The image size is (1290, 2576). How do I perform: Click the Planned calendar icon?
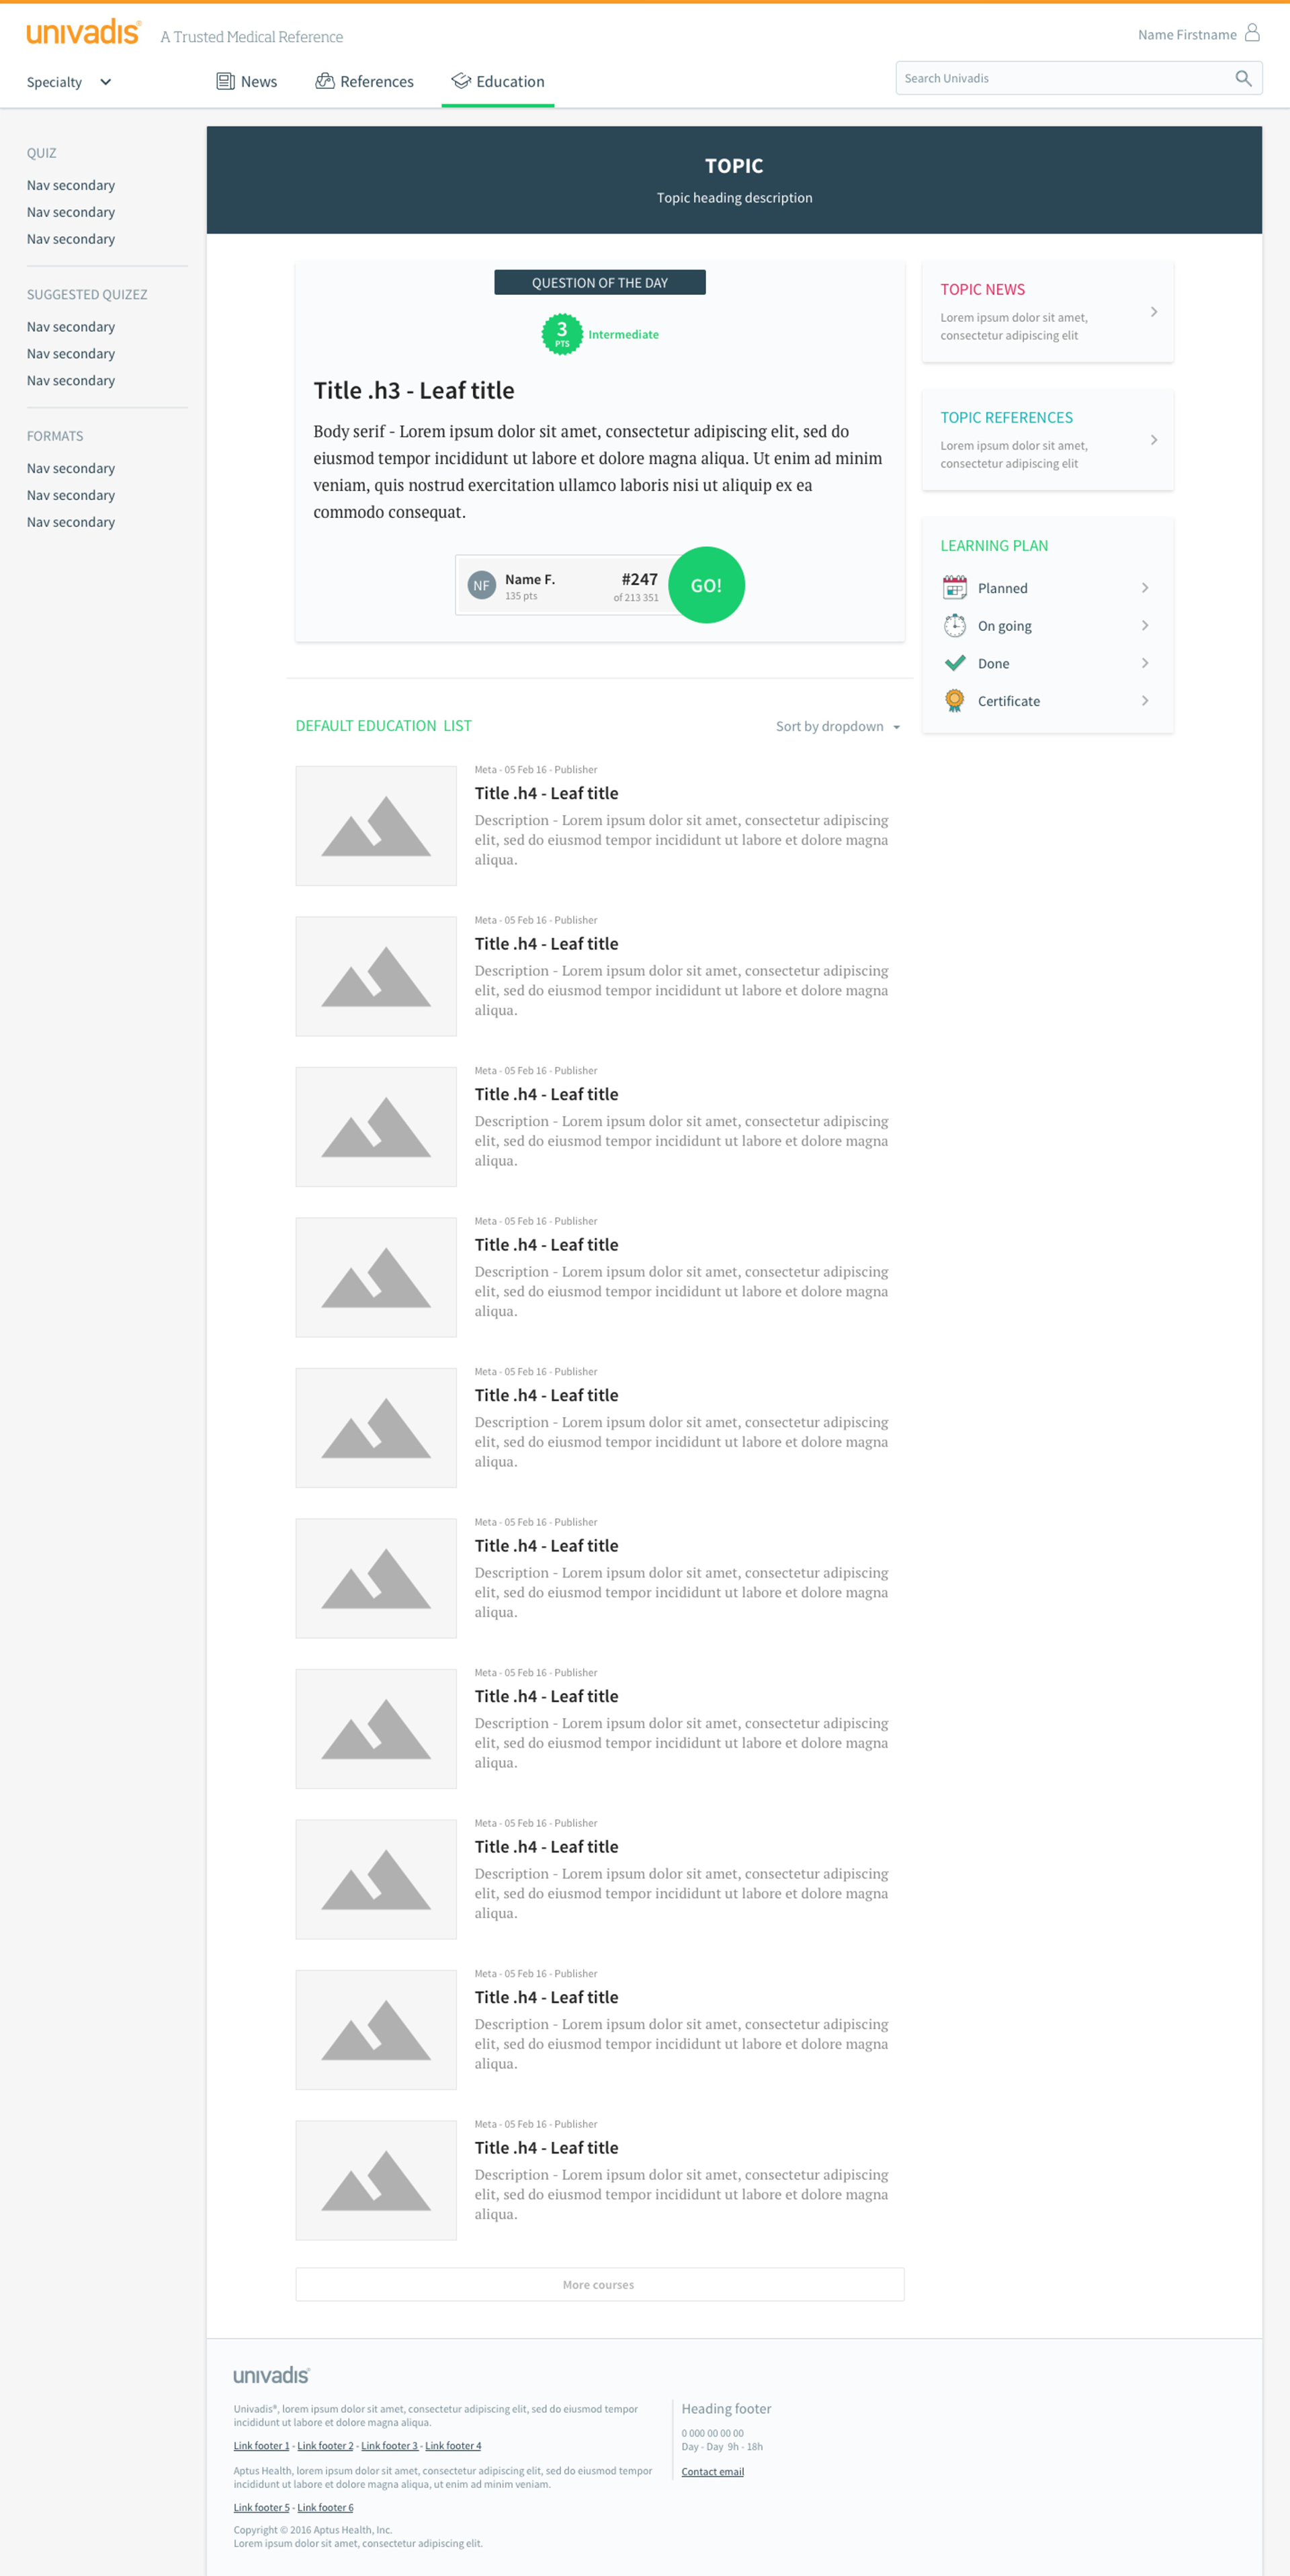coord(954,587)
